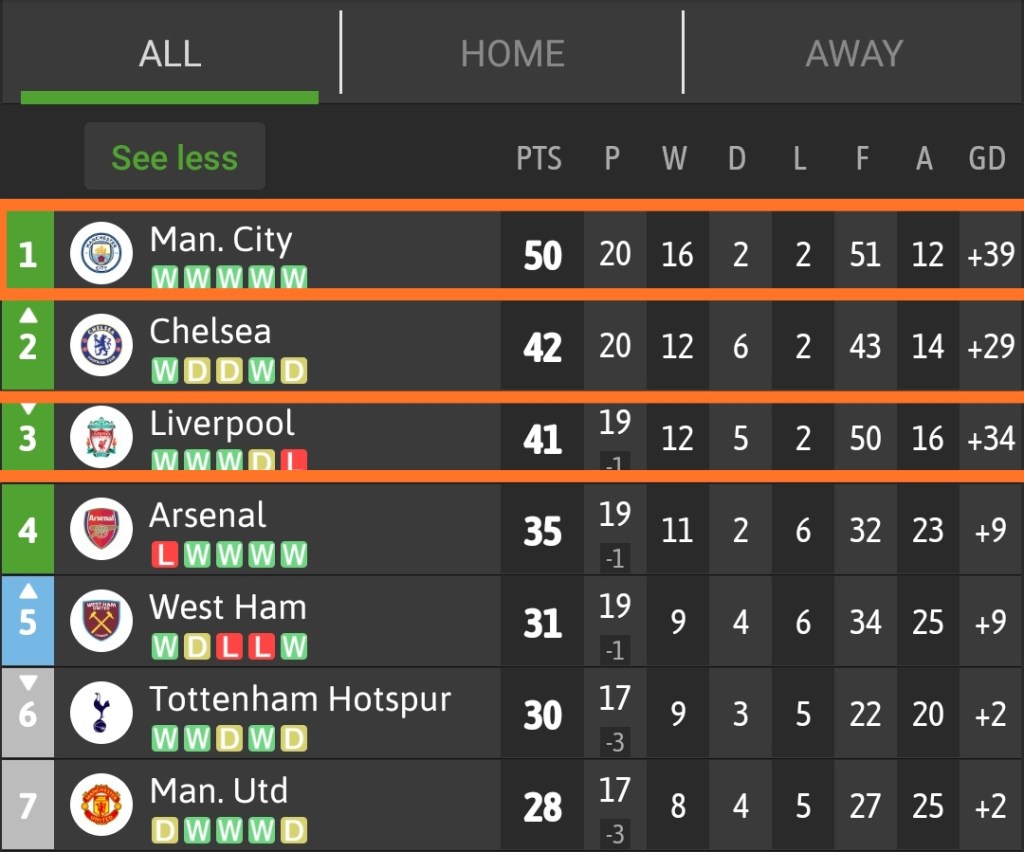Sort by the GD column header
Image resolution: width=1024 pixels, height=852 pixels.
987,158
